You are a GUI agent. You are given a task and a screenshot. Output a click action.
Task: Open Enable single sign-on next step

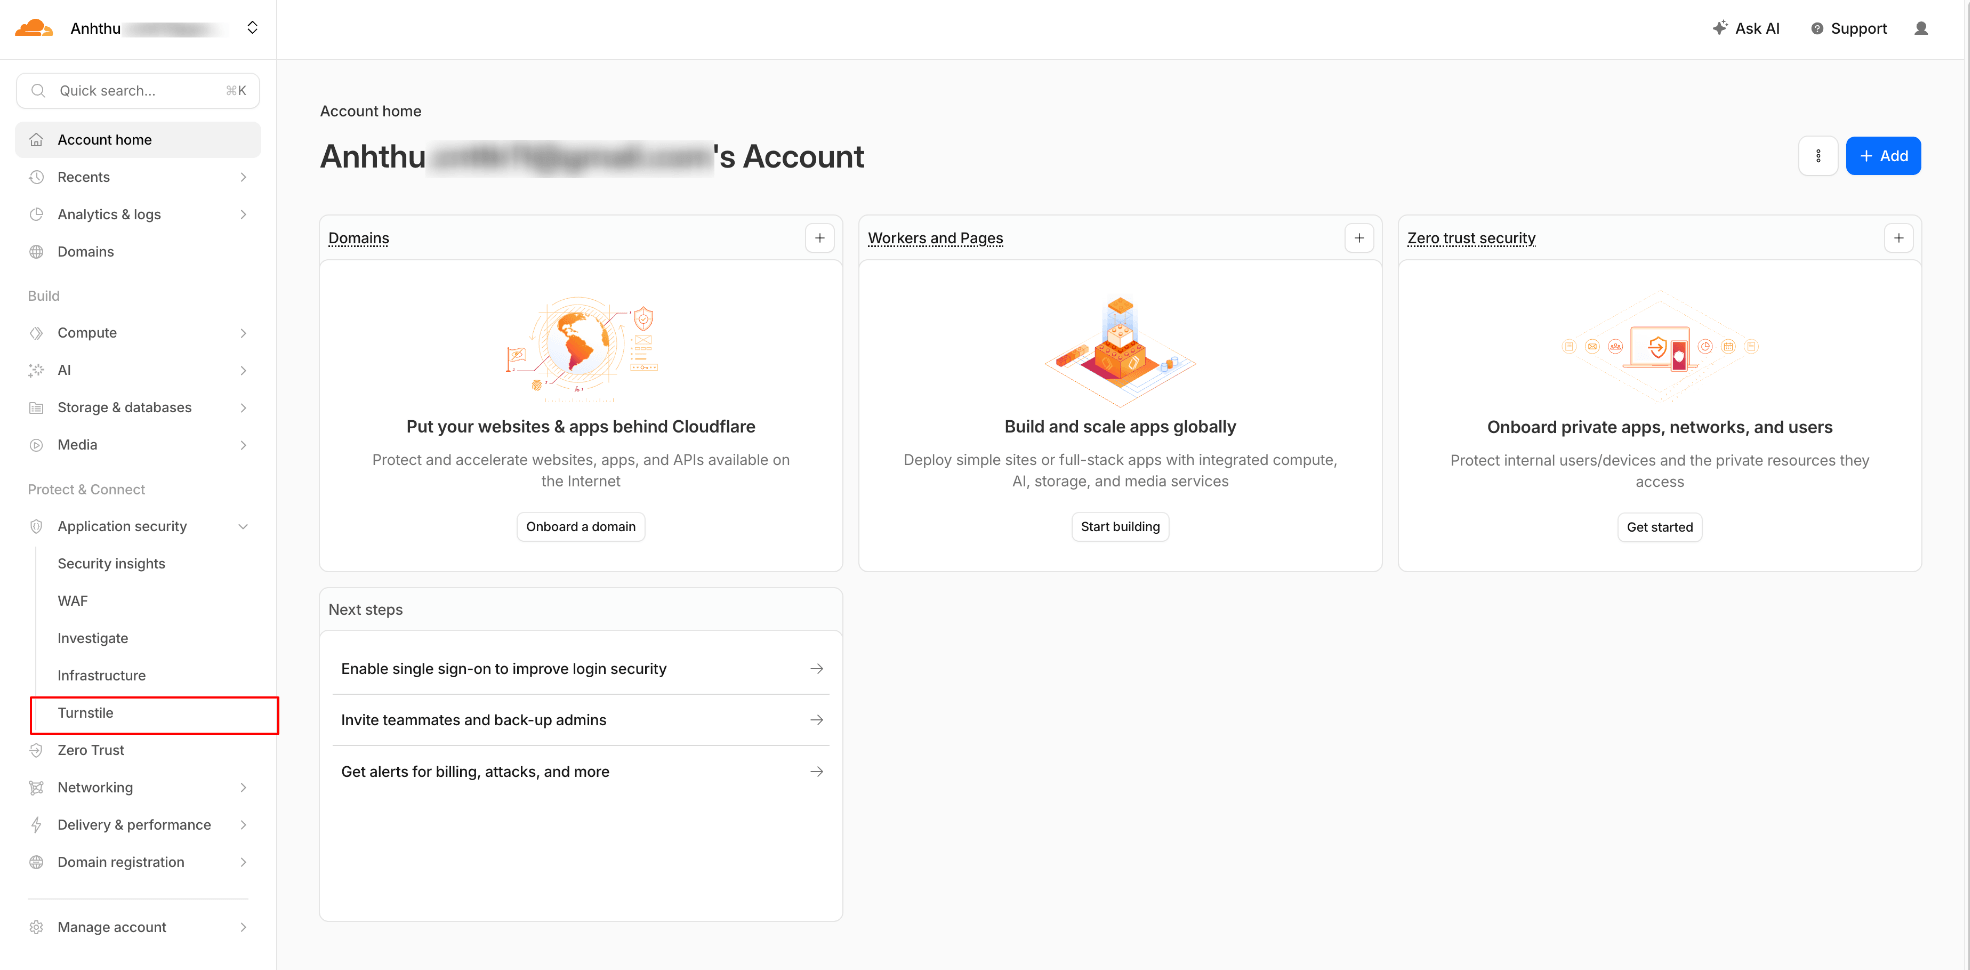click(581, 669)
